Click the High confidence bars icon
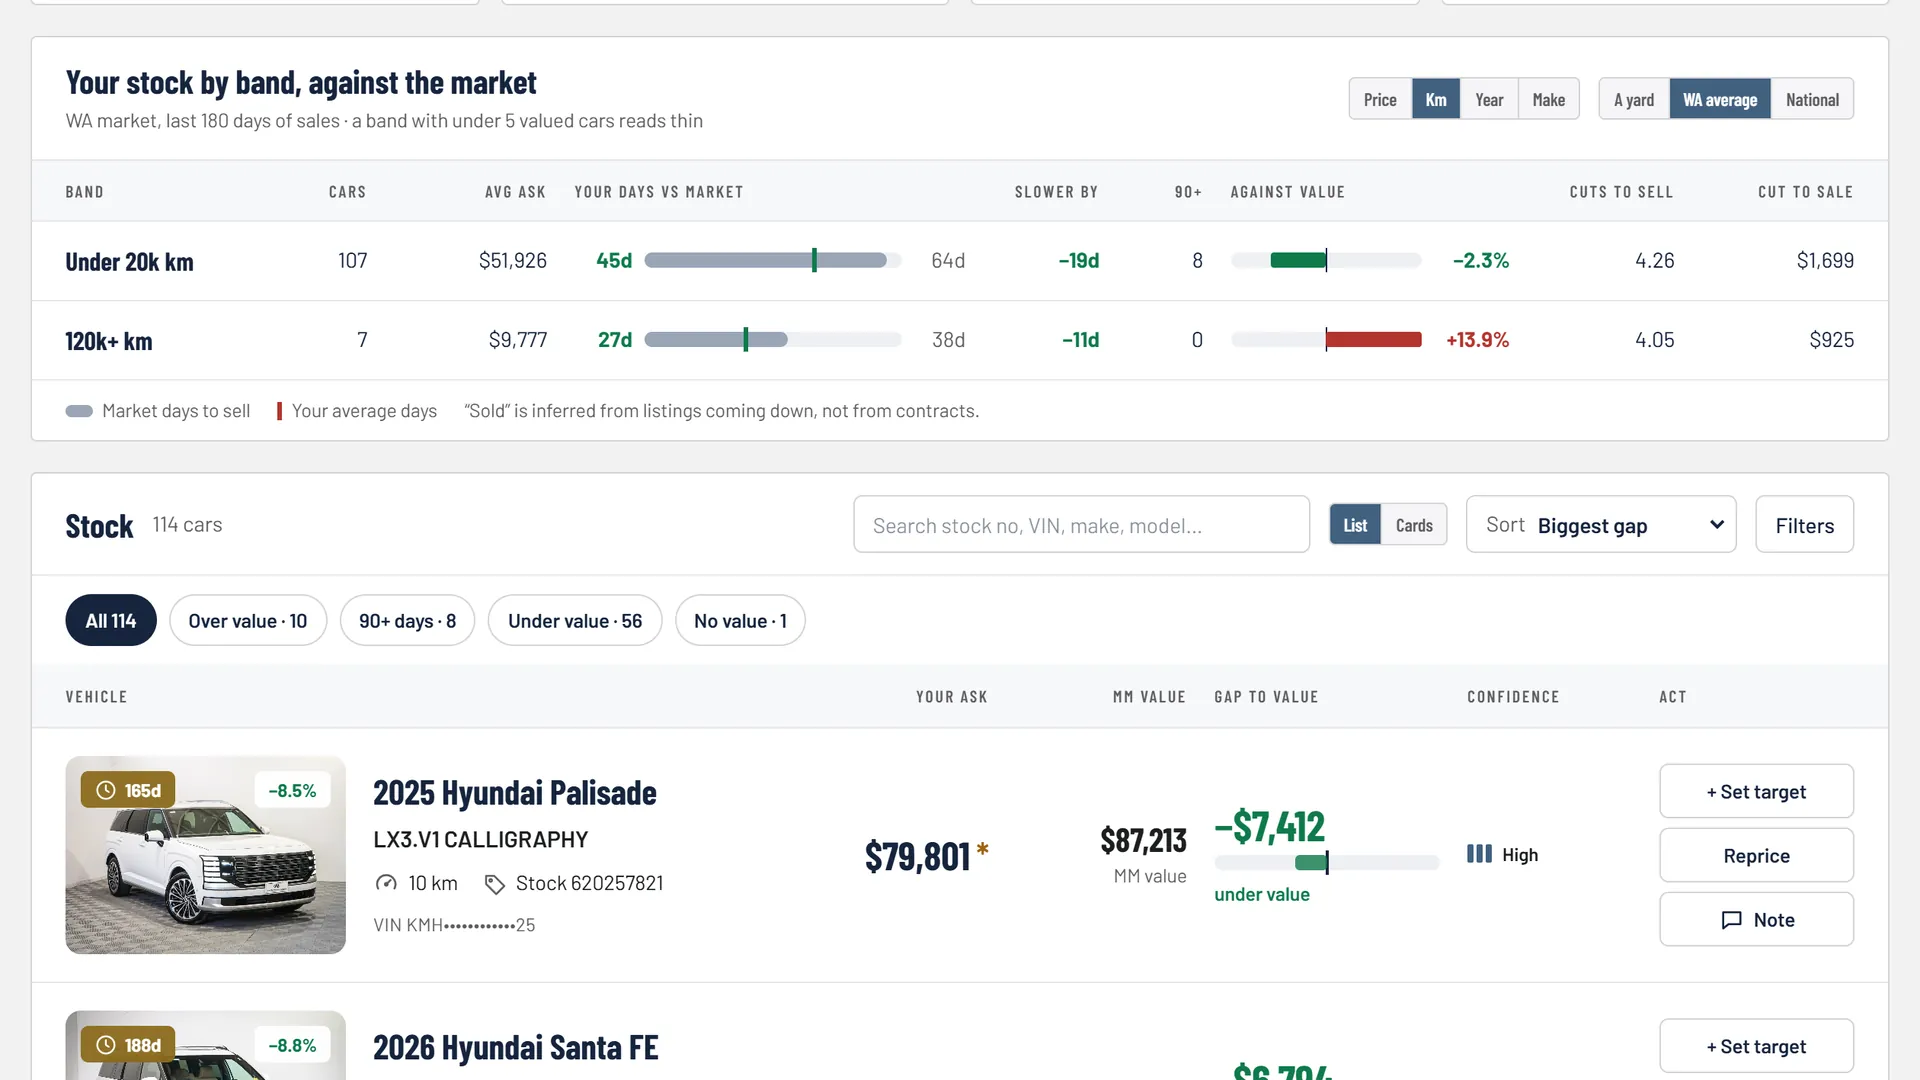 (x=1479, y=854)
